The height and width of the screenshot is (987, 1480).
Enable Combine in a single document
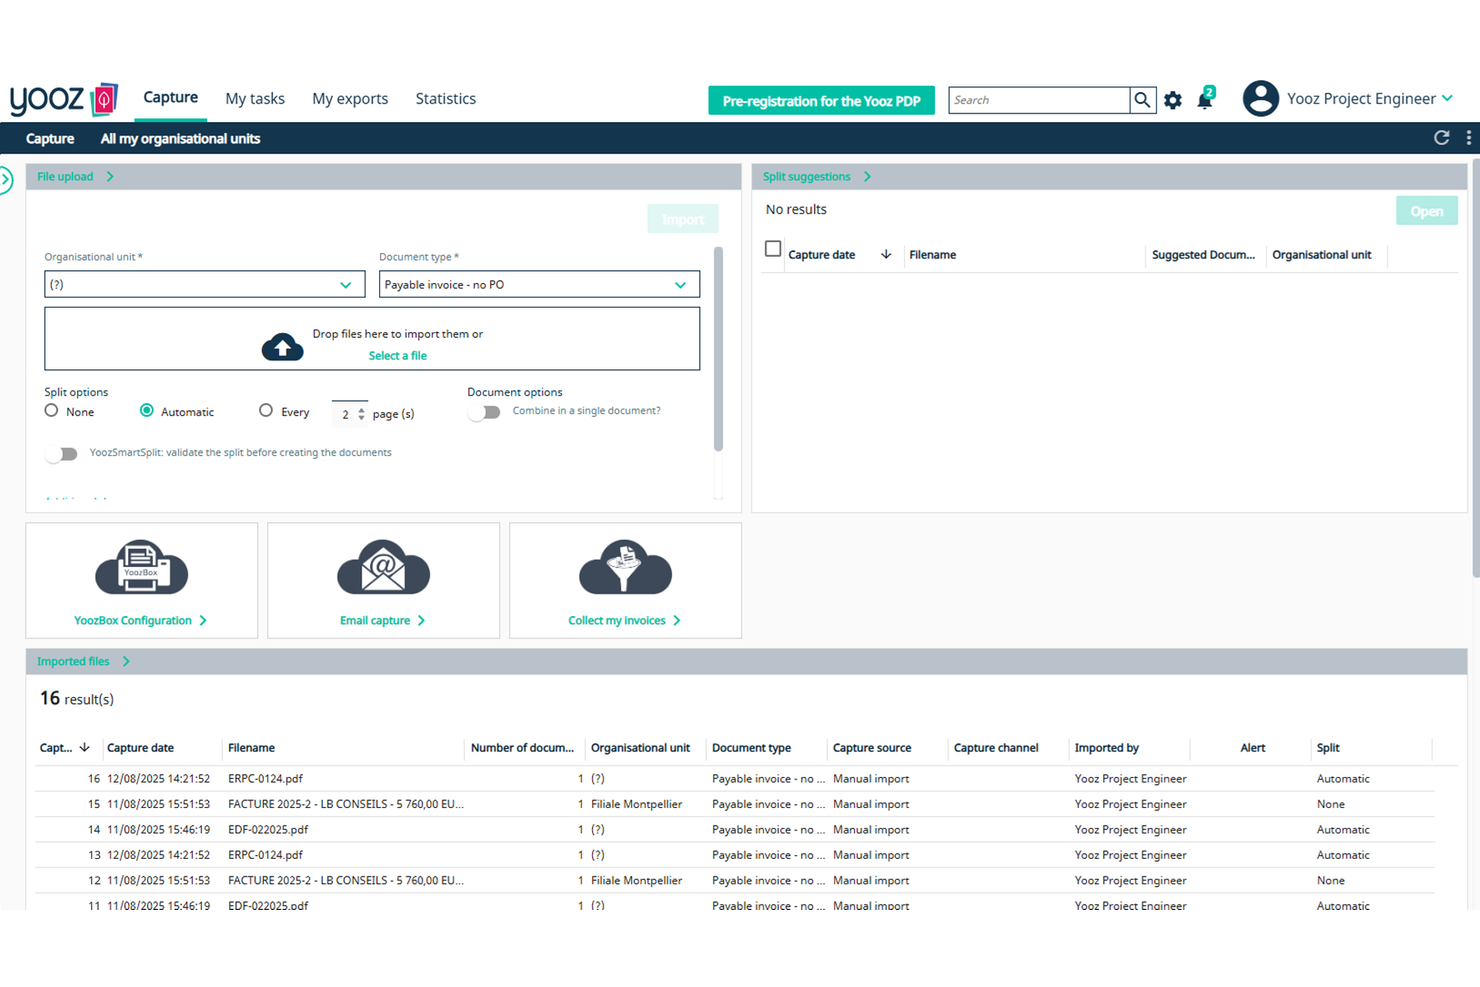pyautogui.click(x=484, y=412)
